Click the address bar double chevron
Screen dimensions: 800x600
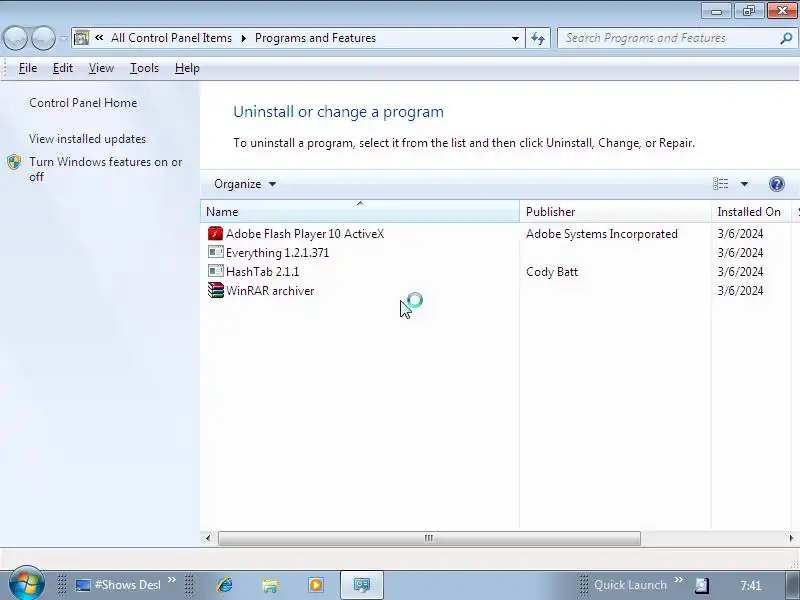point(99,38)
